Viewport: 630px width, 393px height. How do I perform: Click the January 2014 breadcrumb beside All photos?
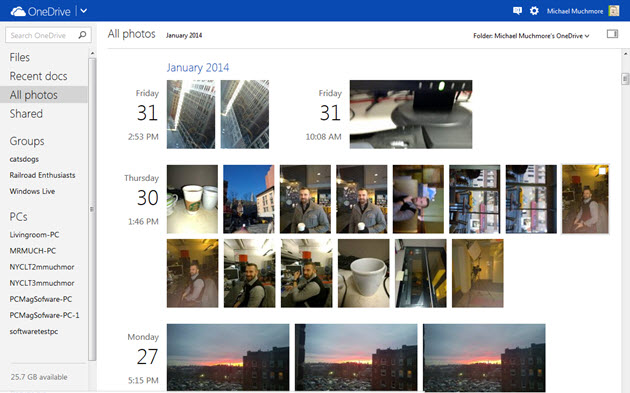184,35
